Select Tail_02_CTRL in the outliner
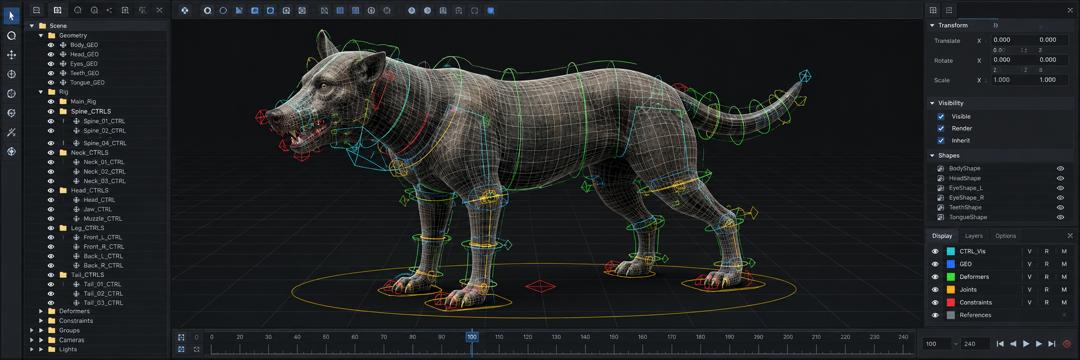1080x360 pixels. point(103,293)
